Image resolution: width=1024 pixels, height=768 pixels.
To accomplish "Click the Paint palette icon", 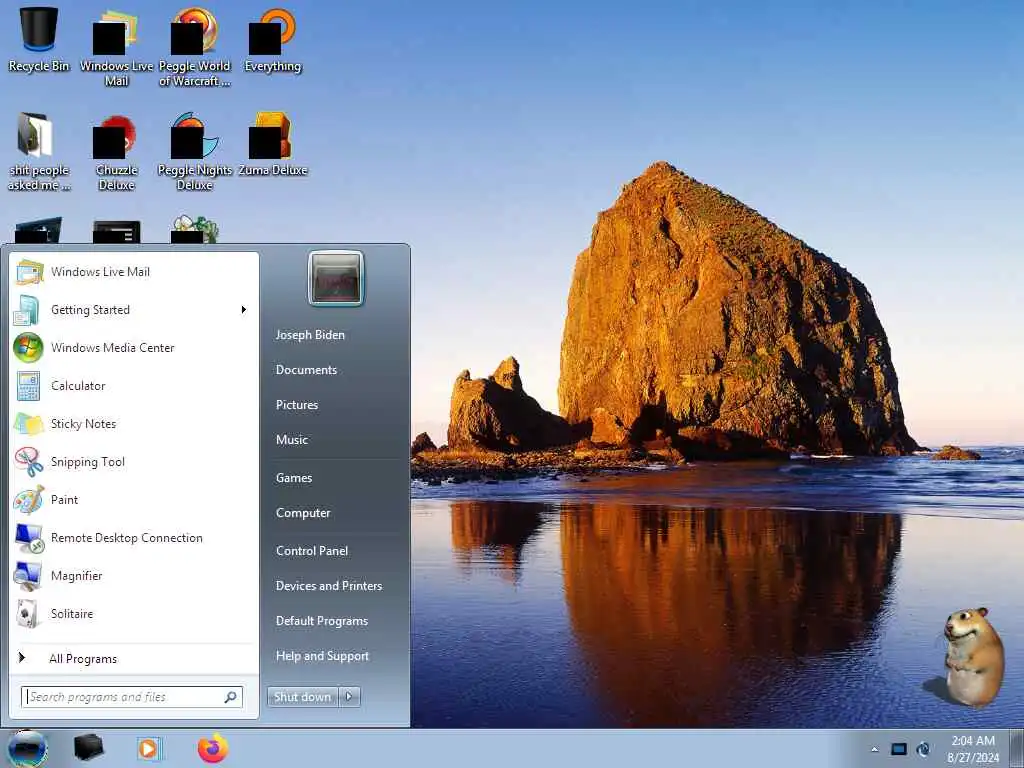I will click(x=29, y=500).
